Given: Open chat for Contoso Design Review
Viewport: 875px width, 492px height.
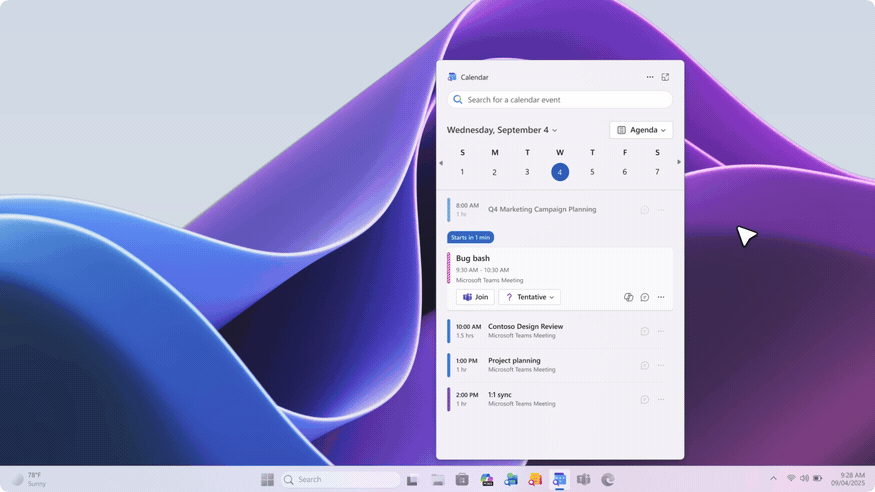Looking at the screenshot, I should tap(645, 331).
